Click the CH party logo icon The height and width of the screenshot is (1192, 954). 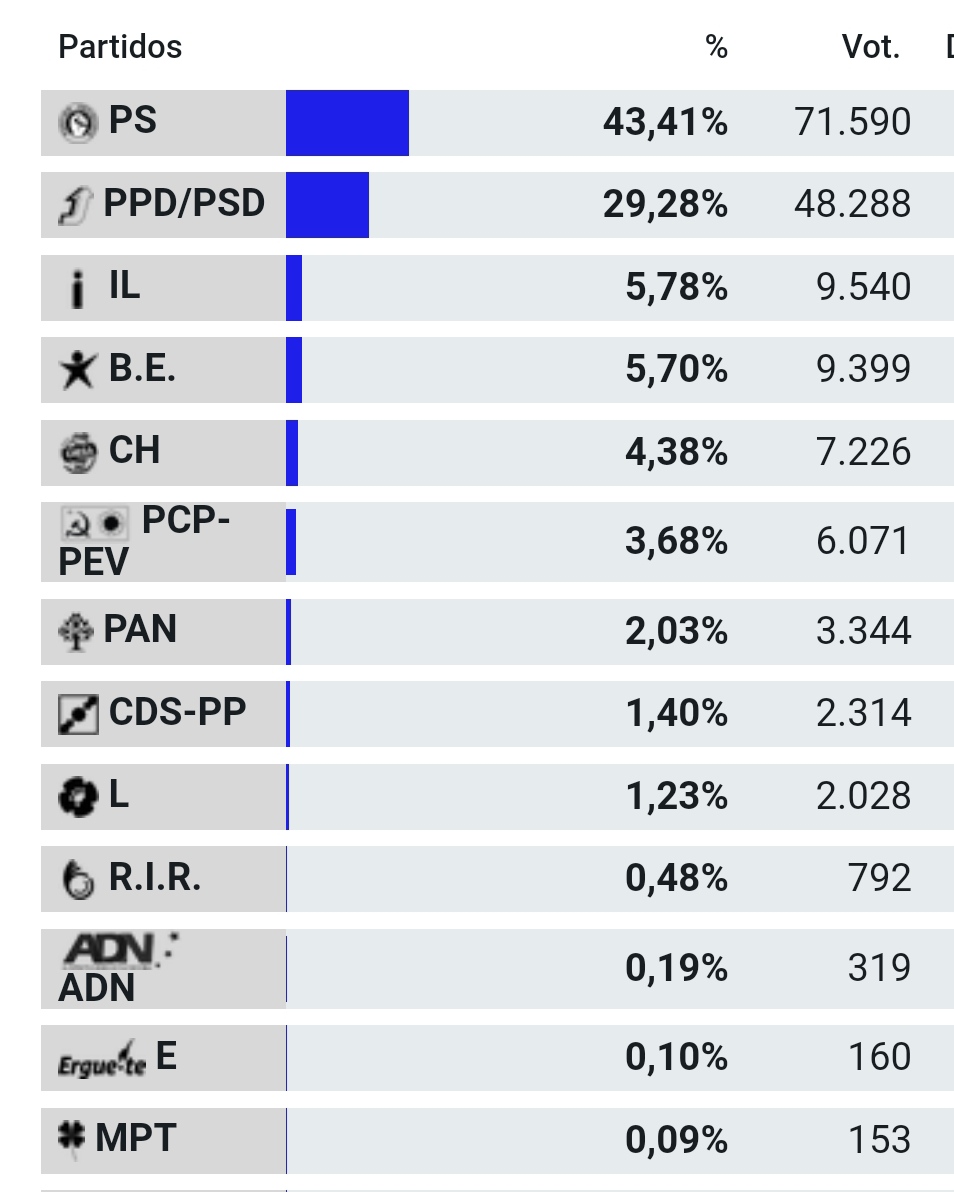(78, 453)
